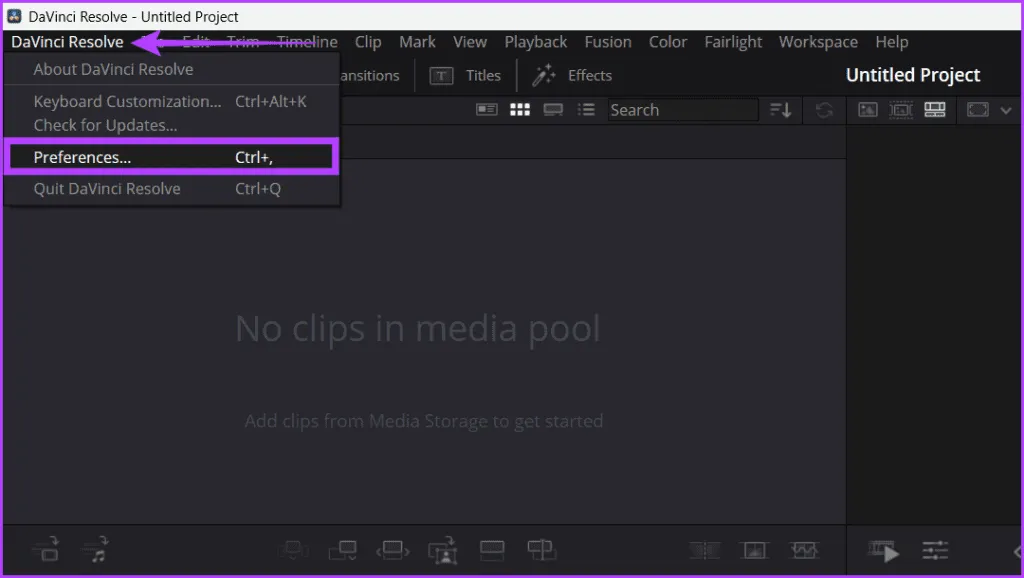The height and width of the screenshot is (578, 1024).
Task: Choose Preferences... from the menu
Action: tap(82, 157)
